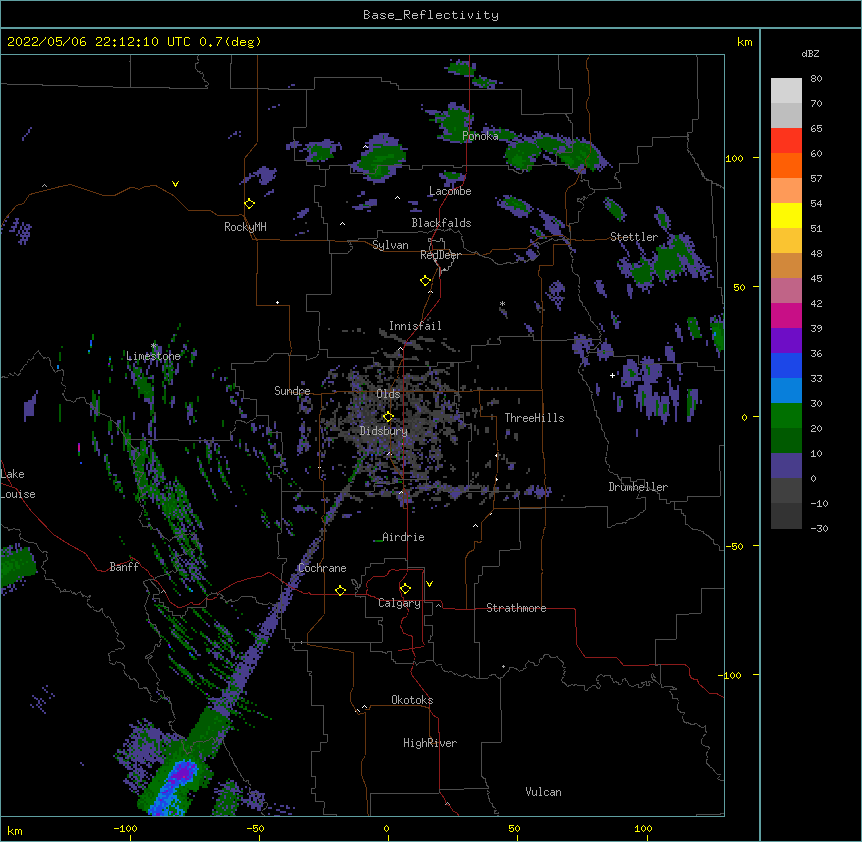Click the RockyMH label
Viewport: 862px width, 842px height.
point(245,227)
